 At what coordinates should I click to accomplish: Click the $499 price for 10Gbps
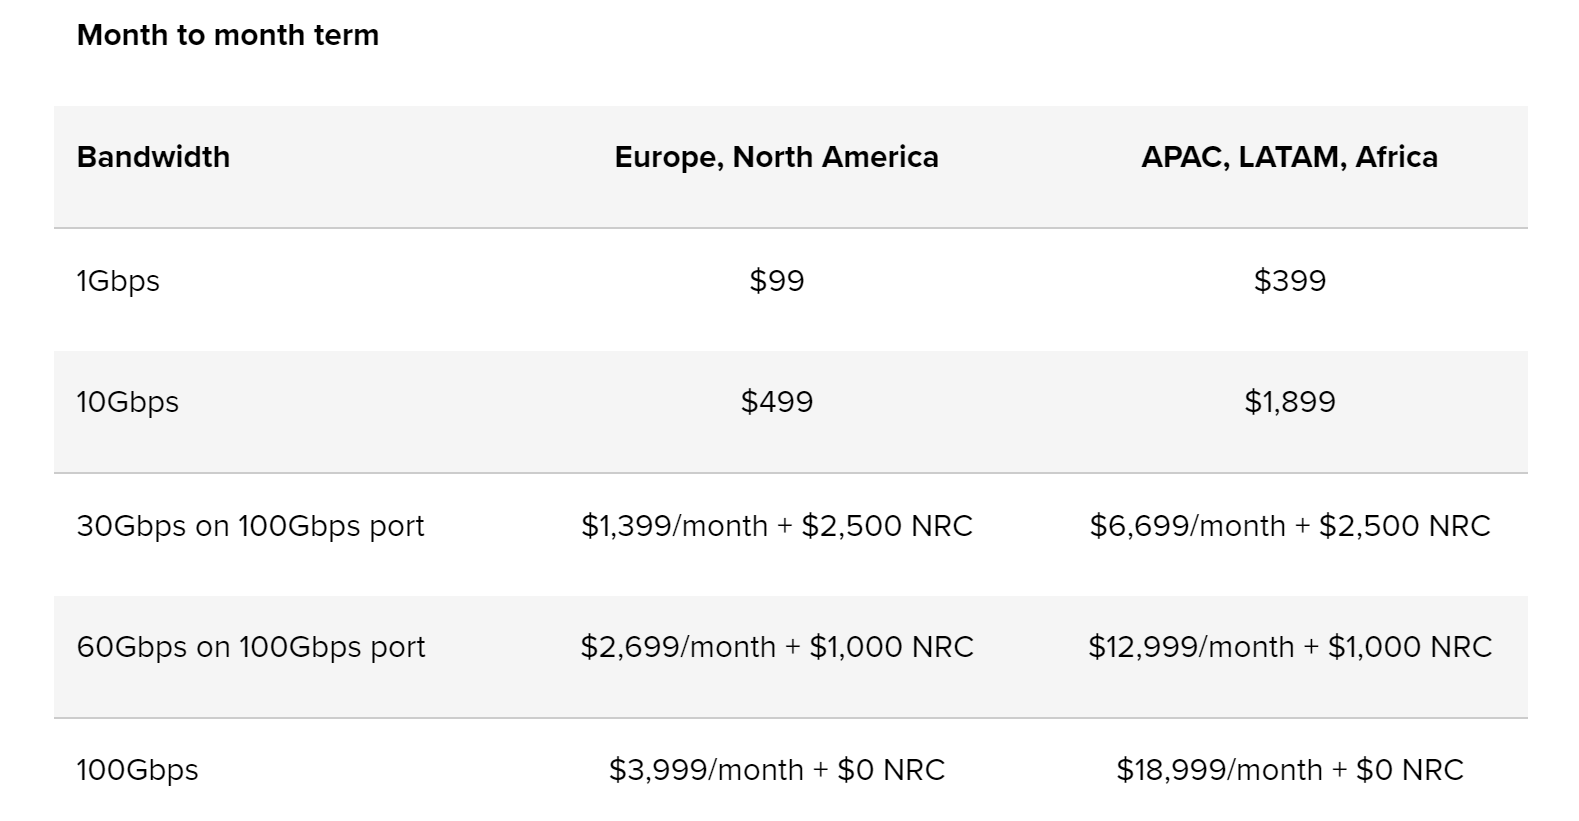777,401
